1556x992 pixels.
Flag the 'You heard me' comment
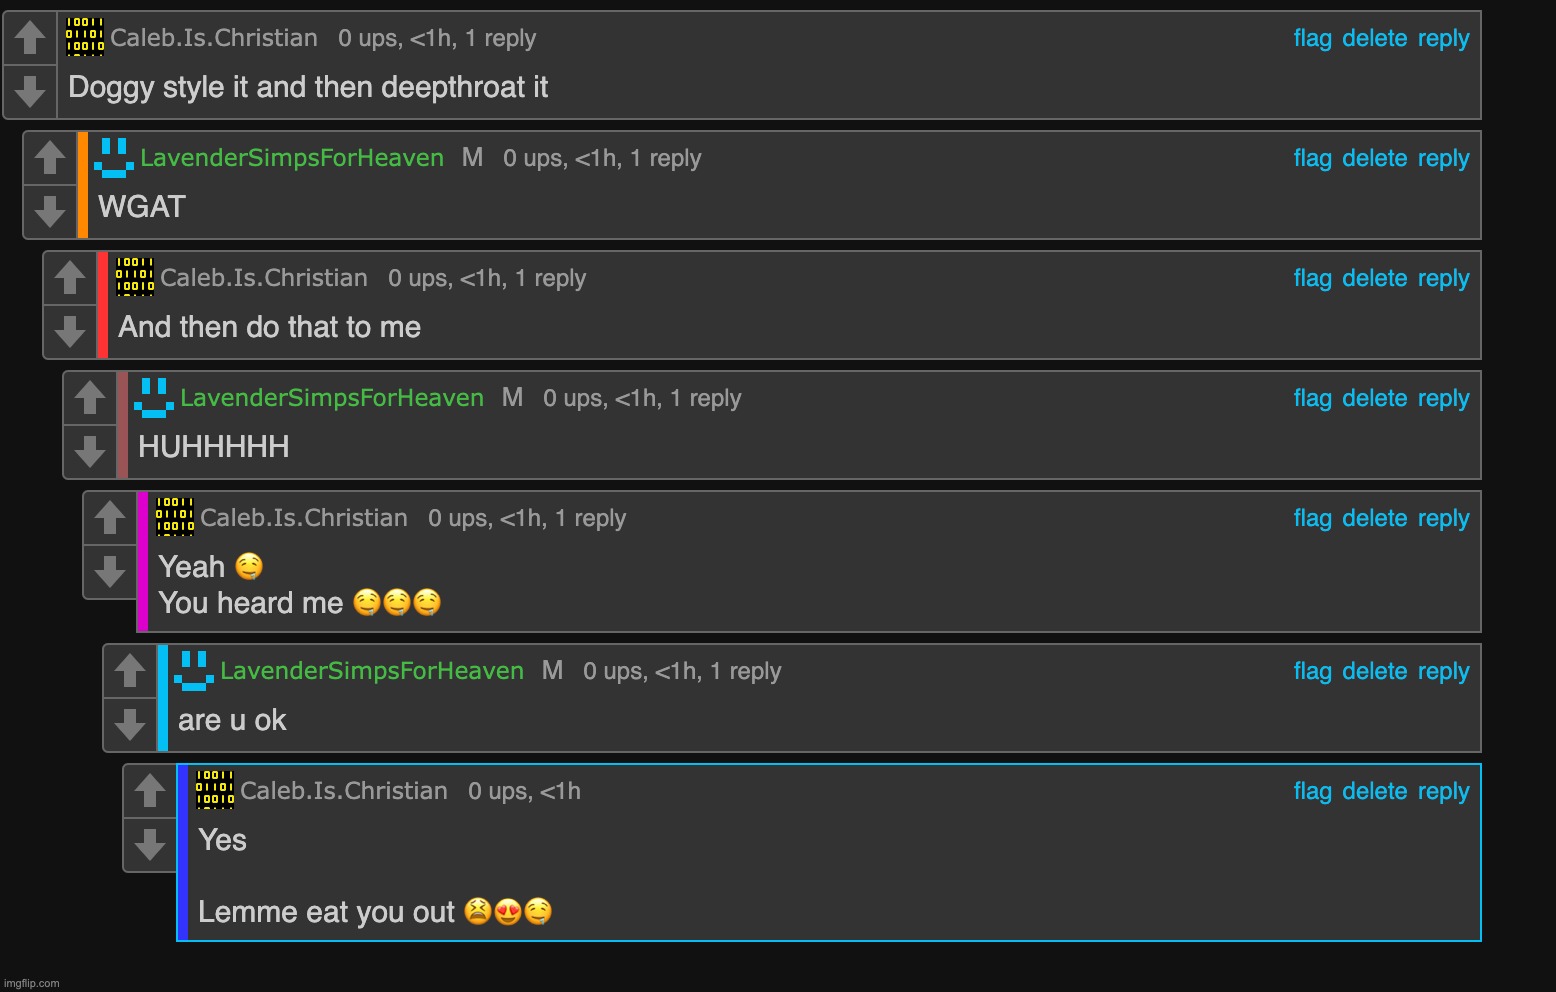(1312, 518)
